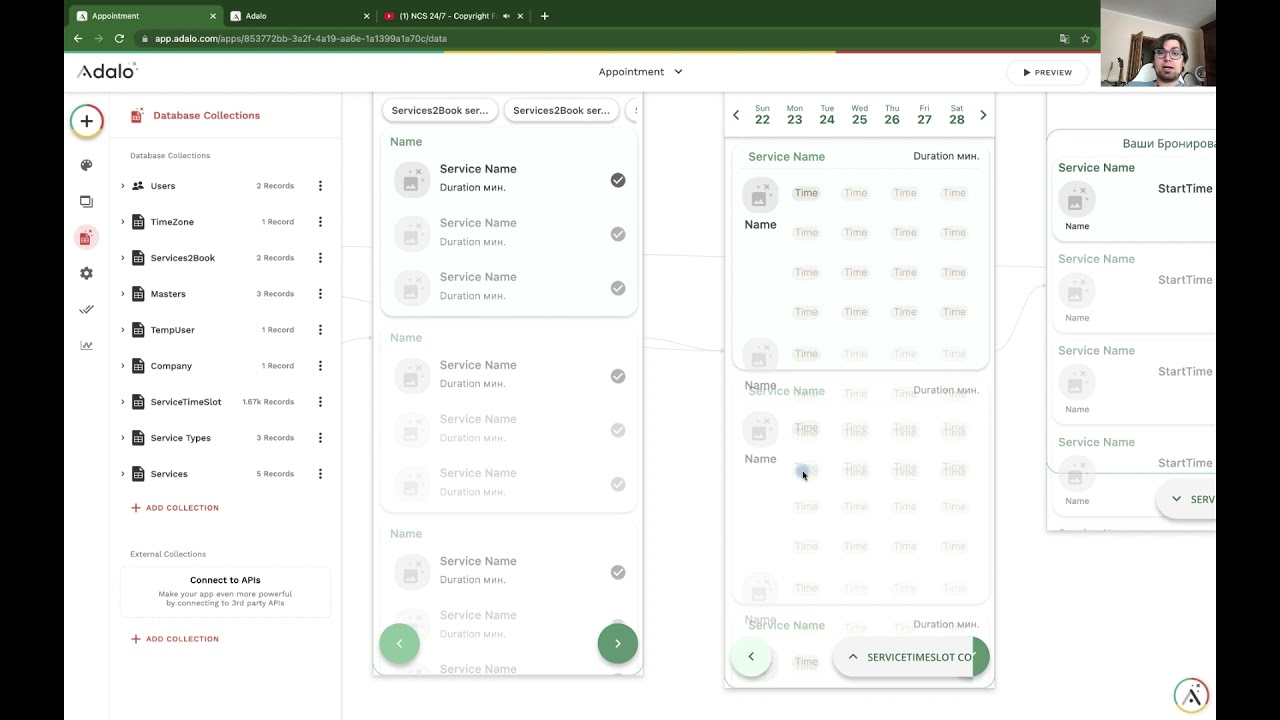Click the browser reload icon
Image resolution: width=1280 pixels, height=720 pixels.
click(119, 38)
